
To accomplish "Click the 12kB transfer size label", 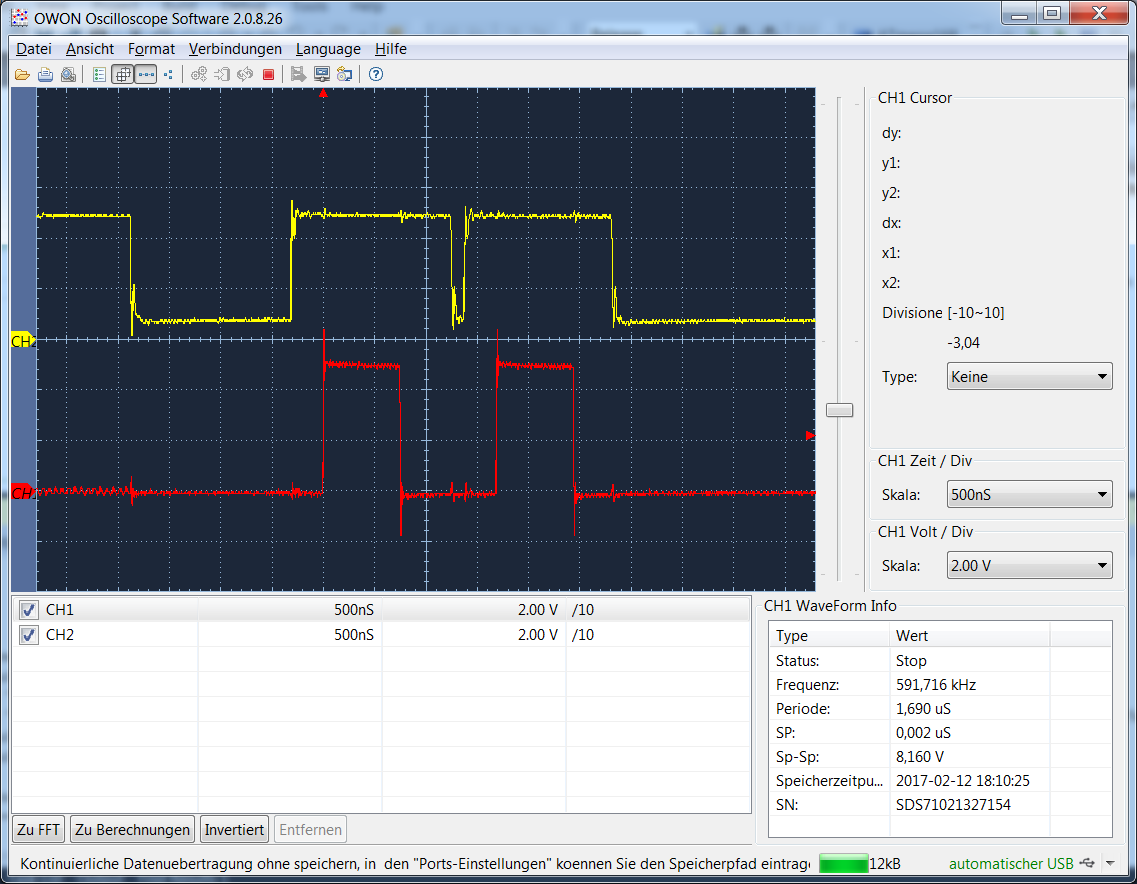I will click(885, 863).
